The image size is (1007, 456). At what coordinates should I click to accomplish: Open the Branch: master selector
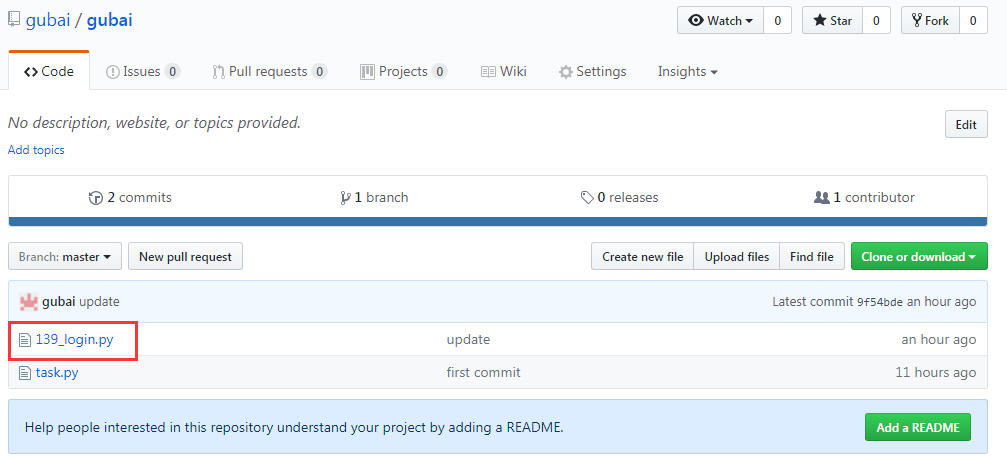tap(65, 256)
